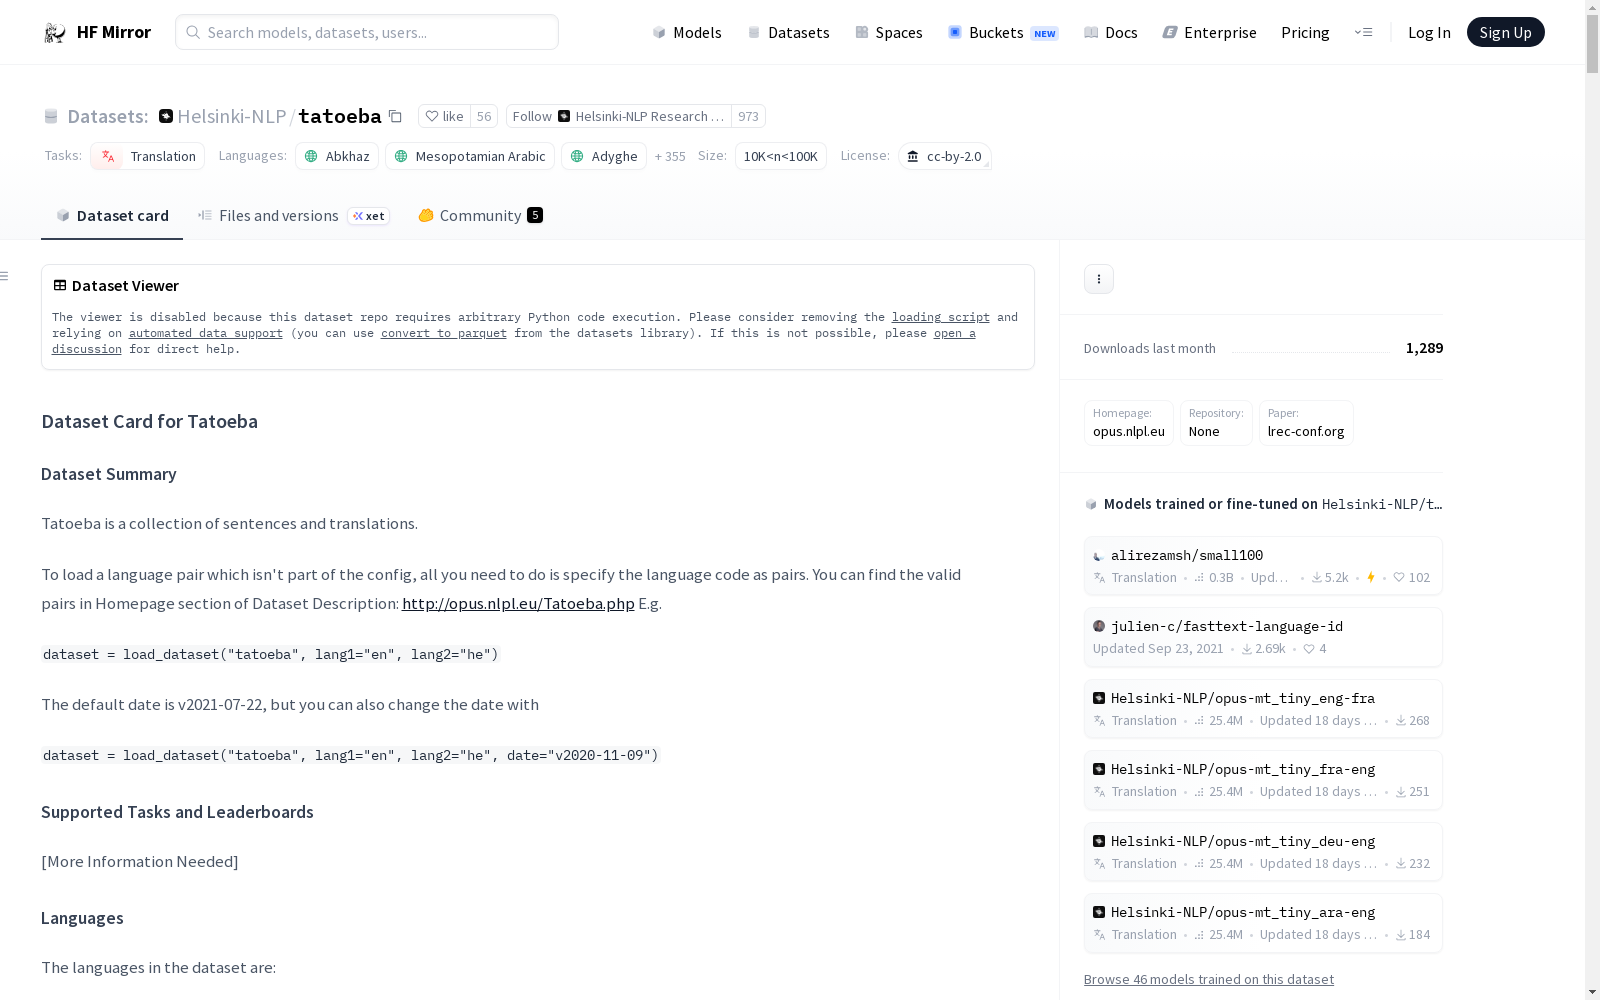Open the opus.nlpl.eu Tatoeba.php link

click(x=518, y=604)
